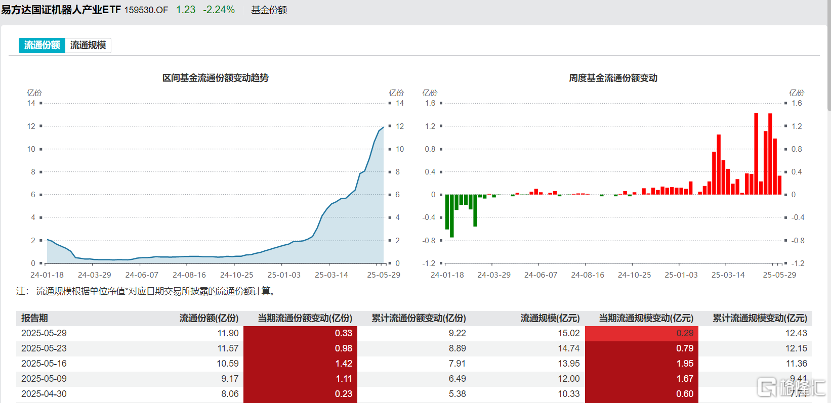Image resolution: width=832 pixels, height=404 pixels.
Task: Click the 流通规模(亿元) column header
Action: click(549, 319)
